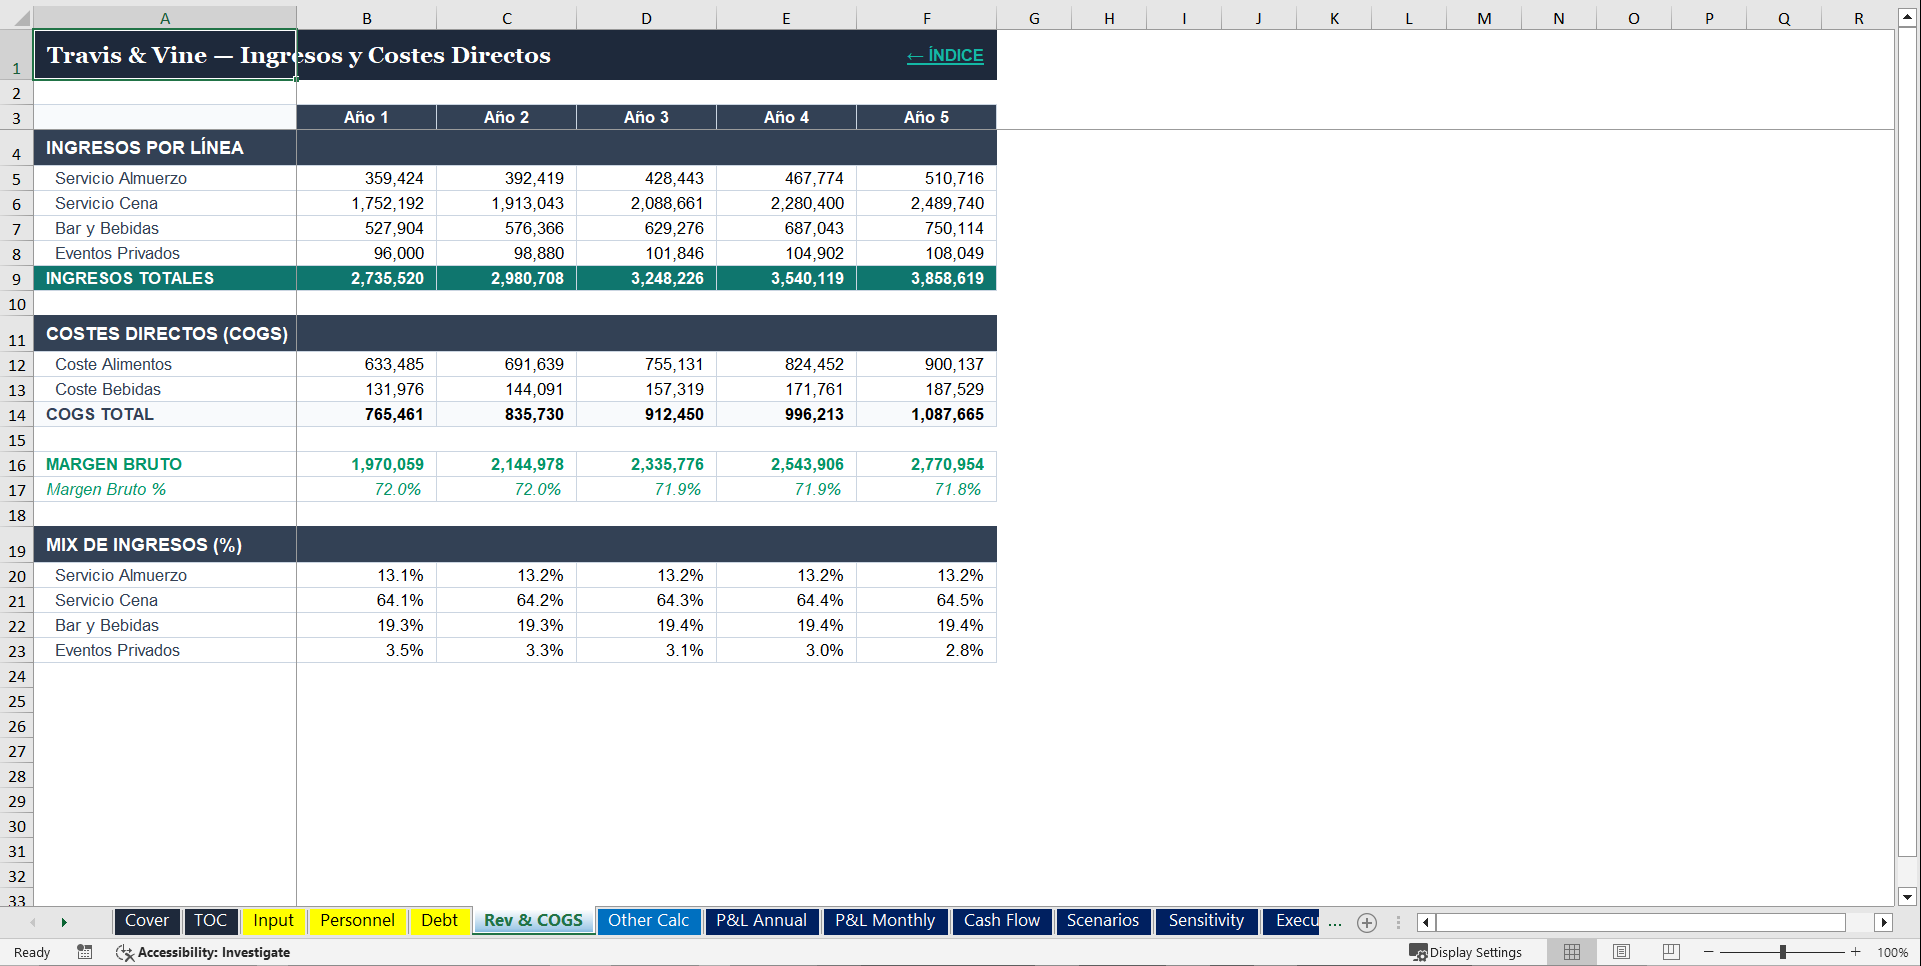Click zoom out minus button
The image size is (1921, 966).
coord(1709,952)
